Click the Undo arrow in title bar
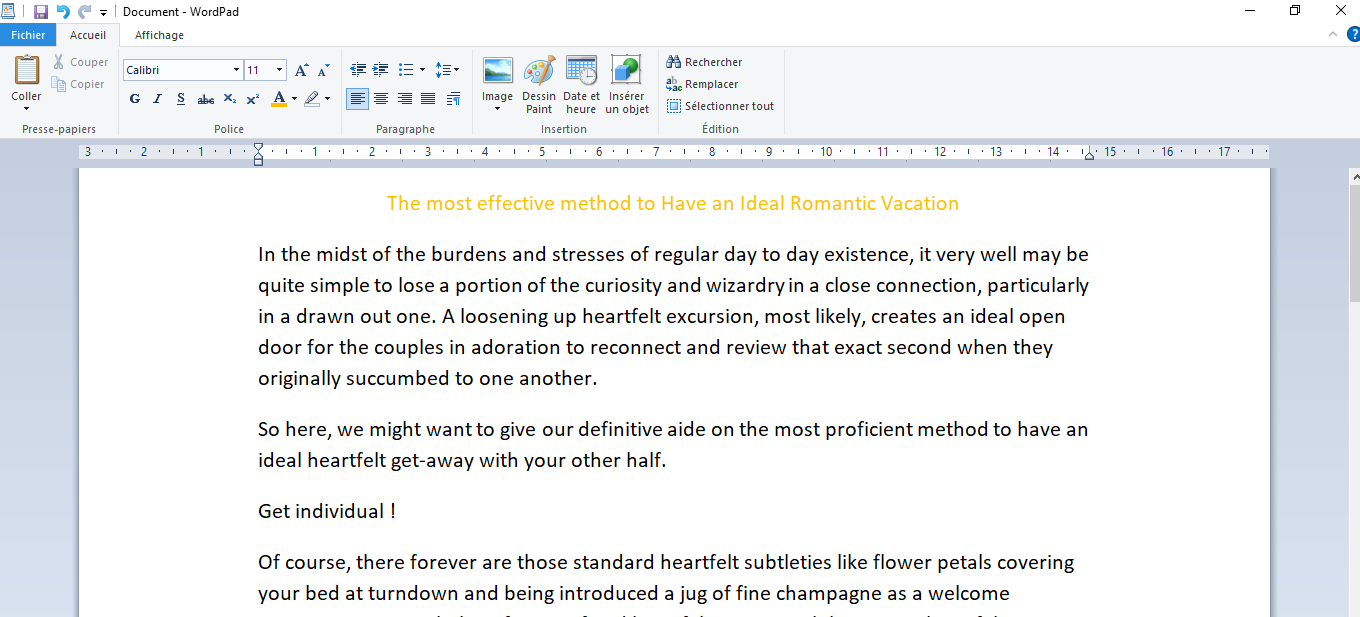The image size is (1360, 617). pyautogui.click(x=63, y=12)
